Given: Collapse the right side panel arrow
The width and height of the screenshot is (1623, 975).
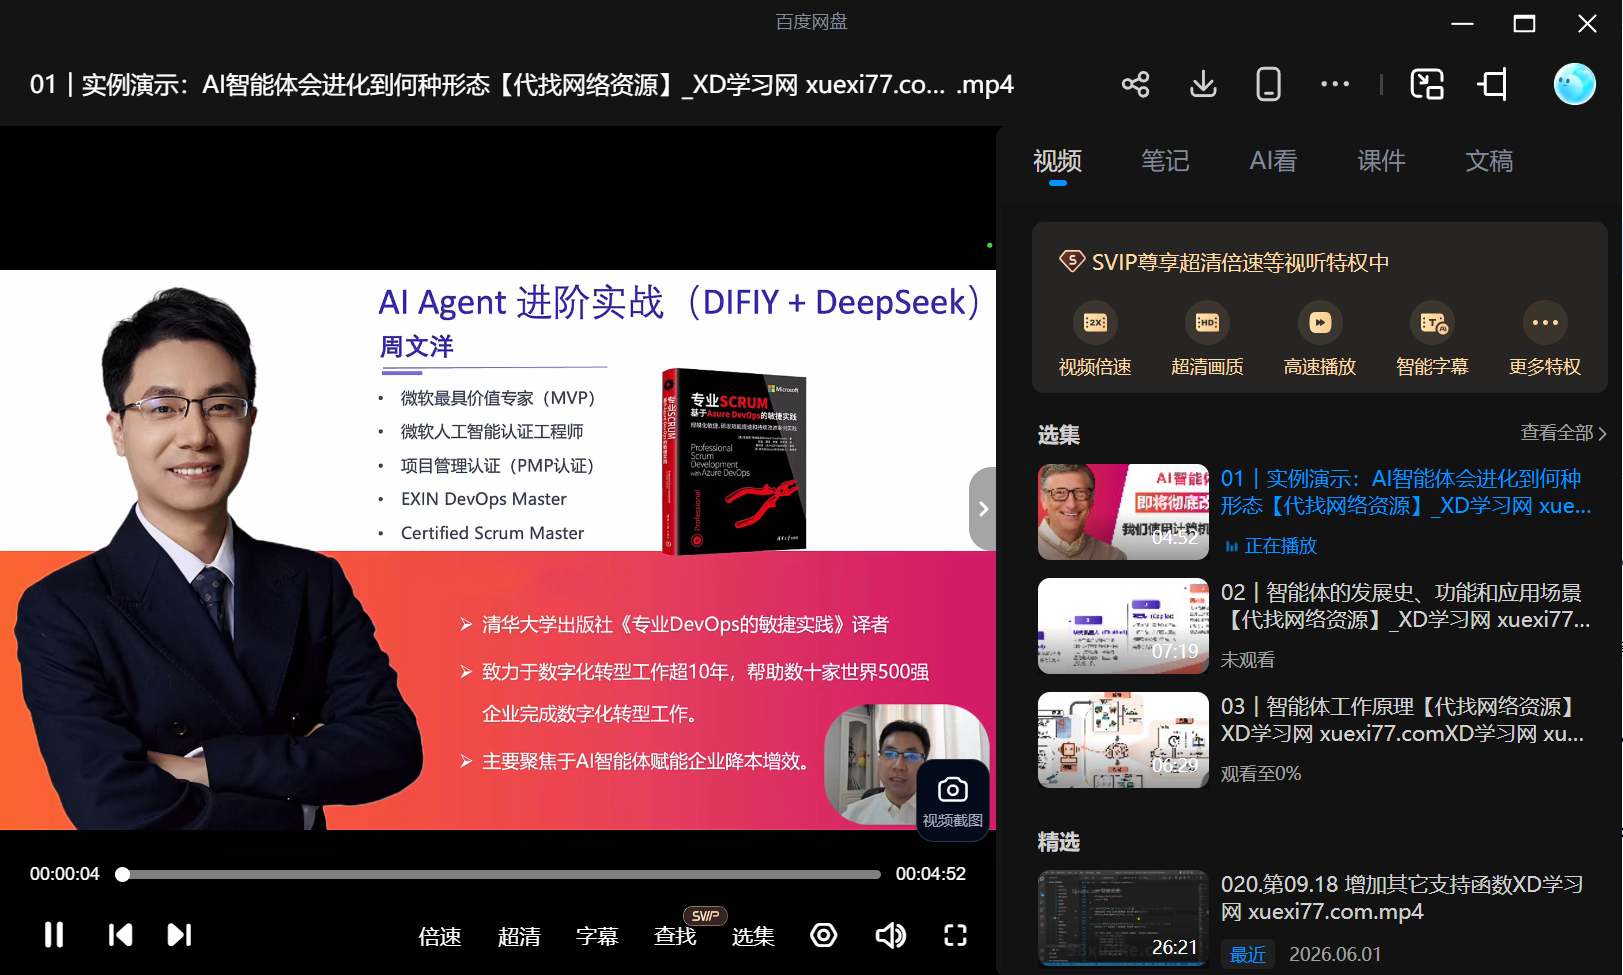Looking at the screenshot, I should coord(983,508).
